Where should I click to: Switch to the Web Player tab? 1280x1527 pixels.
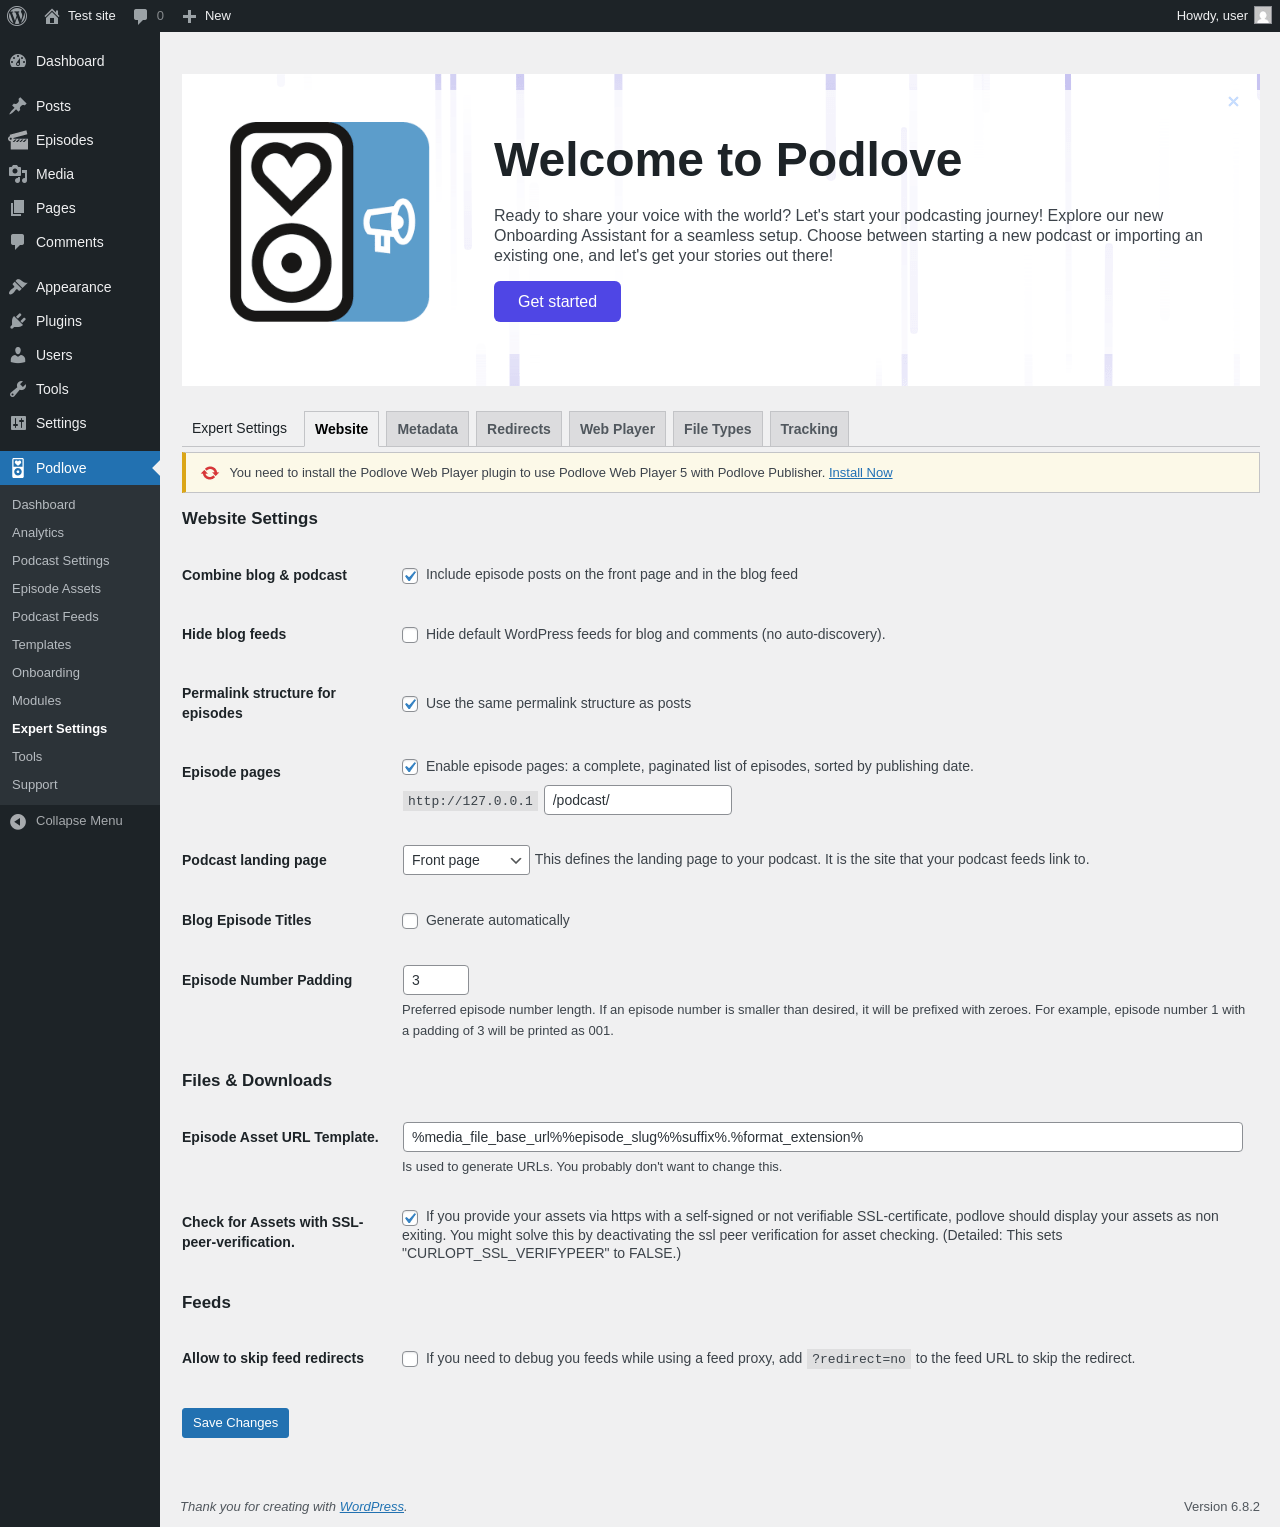point(617,429)
